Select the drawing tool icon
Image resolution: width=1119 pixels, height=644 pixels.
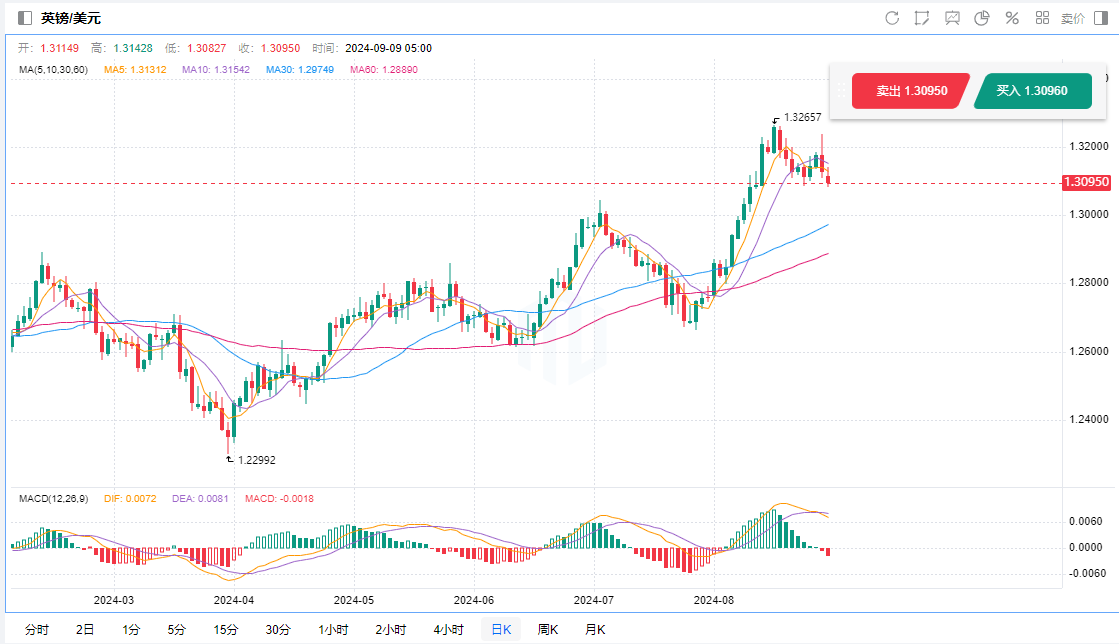(x=921, y=18)
